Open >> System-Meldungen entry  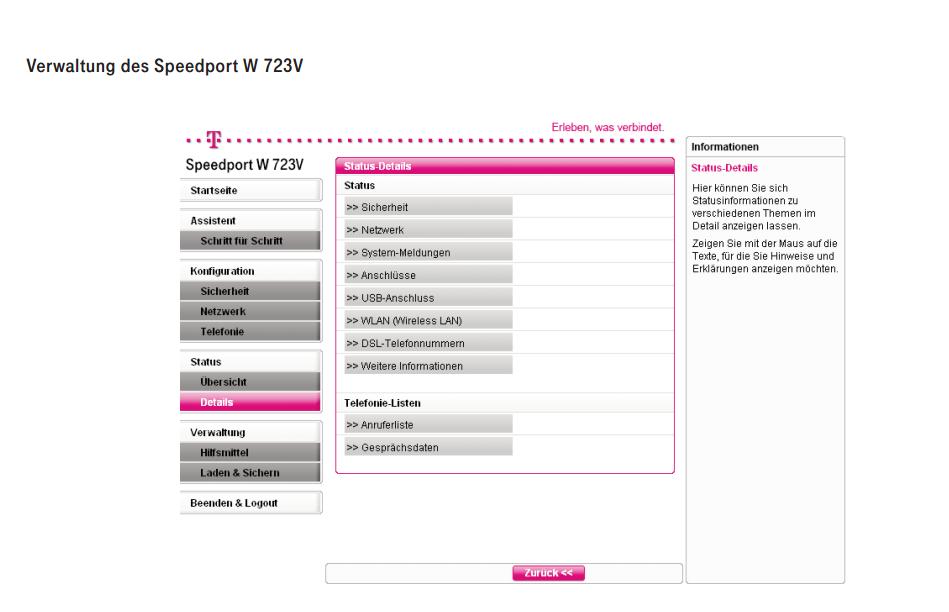(x=428, y=252)
